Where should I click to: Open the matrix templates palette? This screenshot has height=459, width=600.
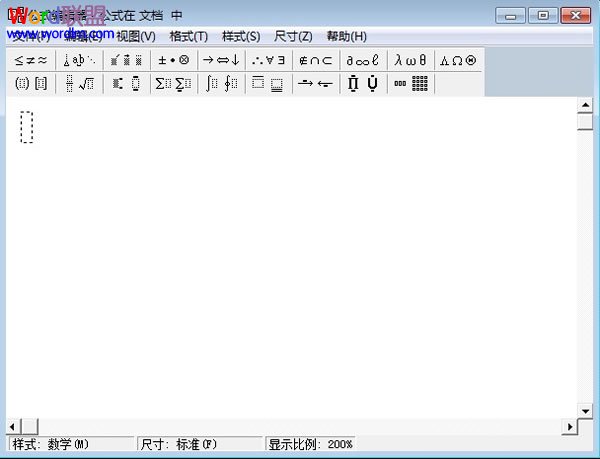pos(411,83)
